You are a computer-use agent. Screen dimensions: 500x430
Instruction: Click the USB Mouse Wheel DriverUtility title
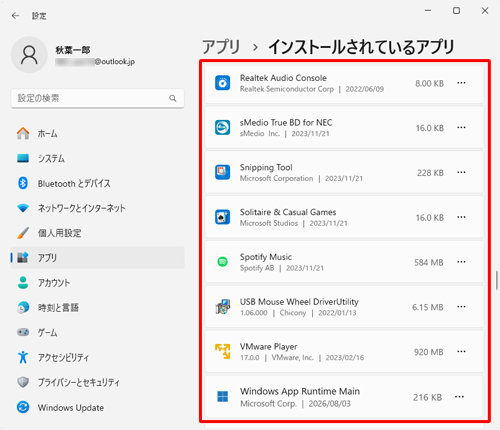299,302
